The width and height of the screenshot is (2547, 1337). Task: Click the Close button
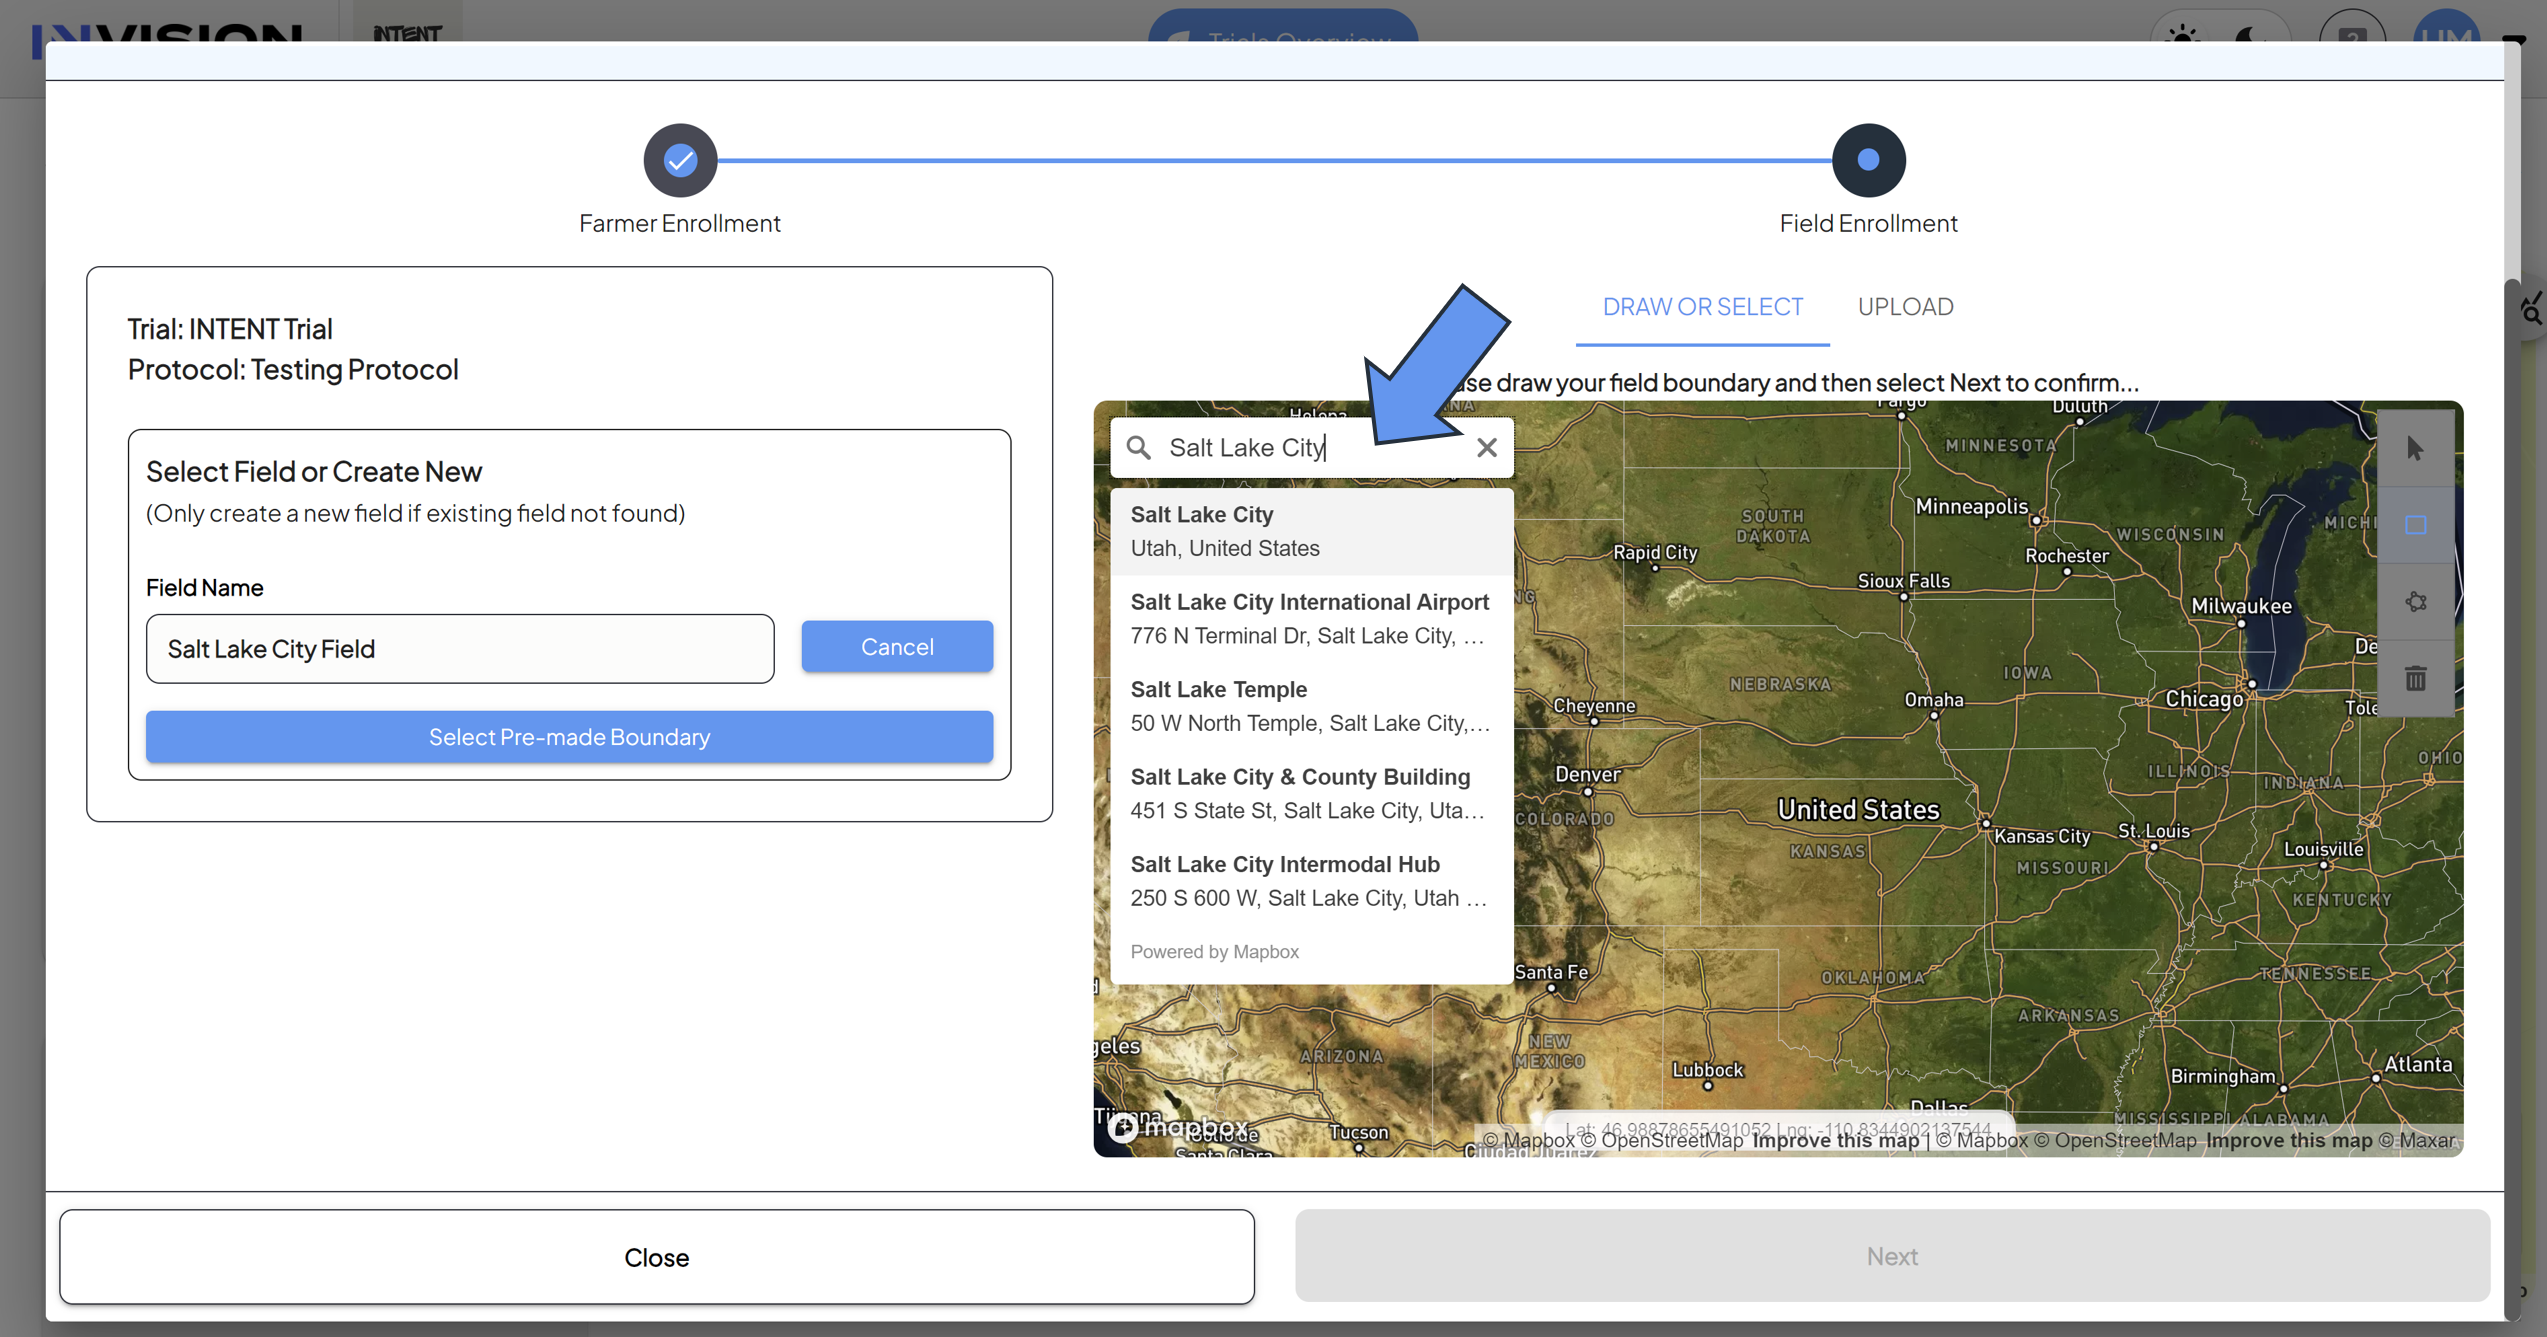(x=656, y=1257)
